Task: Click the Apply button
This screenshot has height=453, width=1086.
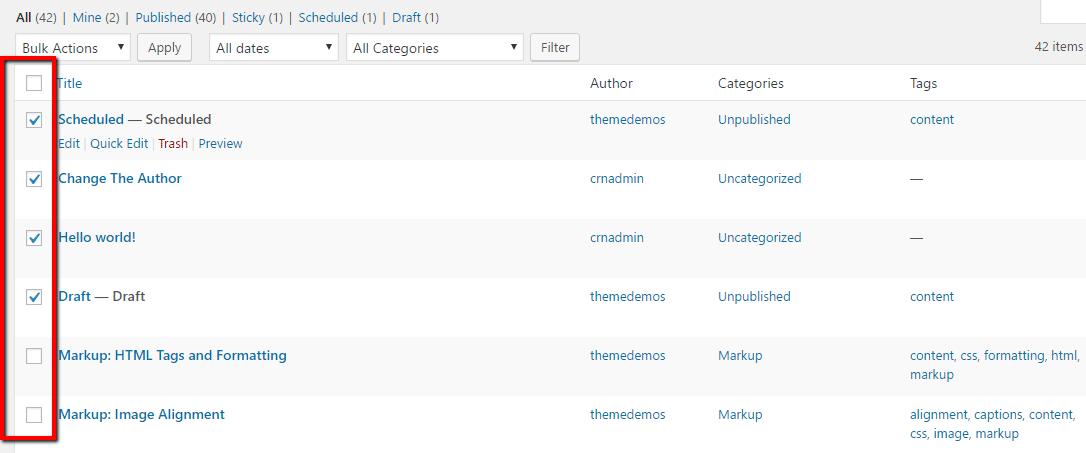Action: tap(165, 47)
